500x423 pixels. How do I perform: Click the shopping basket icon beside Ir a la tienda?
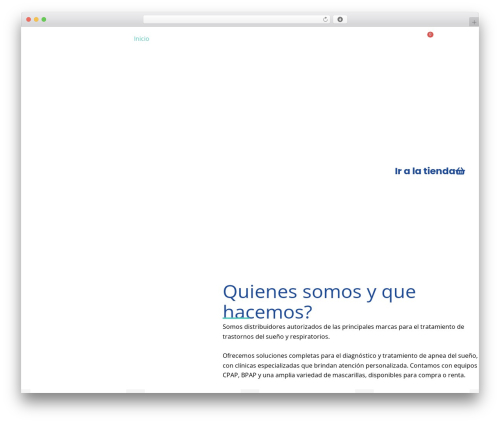460,171
